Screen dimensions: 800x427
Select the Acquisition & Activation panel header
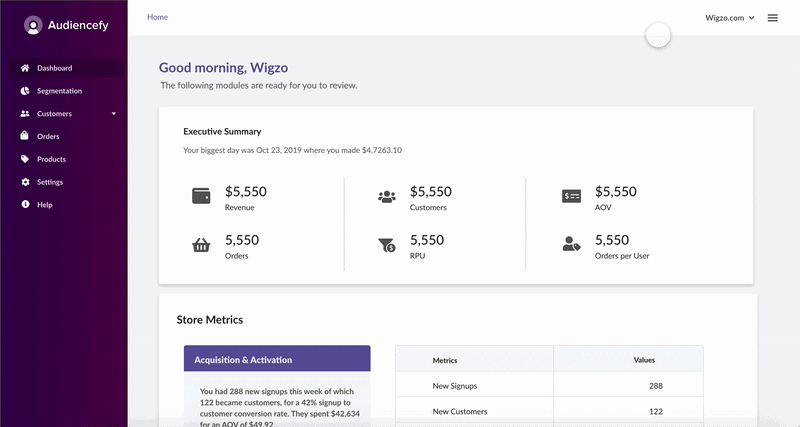pos(277,359)
